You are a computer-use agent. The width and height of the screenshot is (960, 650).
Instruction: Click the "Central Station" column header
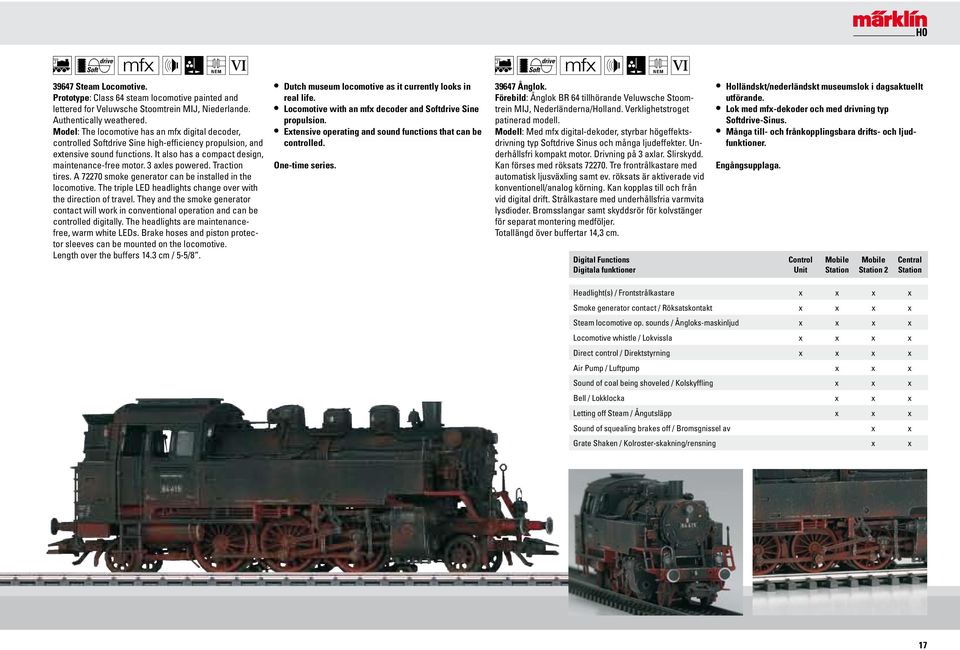tap(910, 264)
